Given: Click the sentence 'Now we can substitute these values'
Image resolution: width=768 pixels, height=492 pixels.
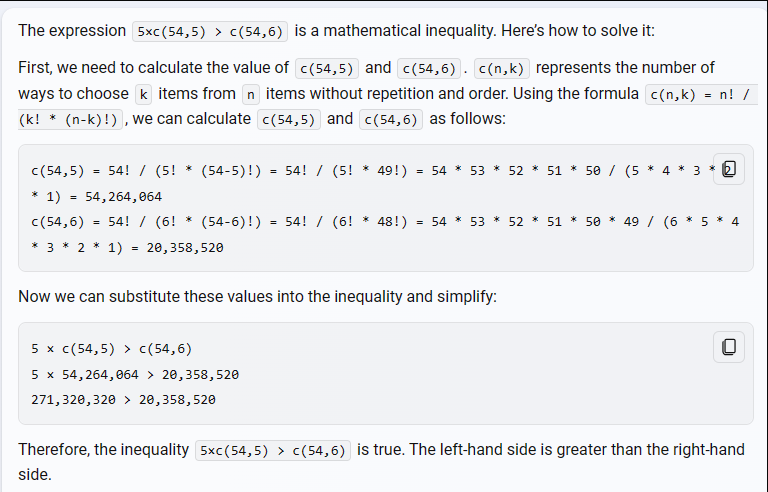Looking at the screenshot, I should coord(257,297).
